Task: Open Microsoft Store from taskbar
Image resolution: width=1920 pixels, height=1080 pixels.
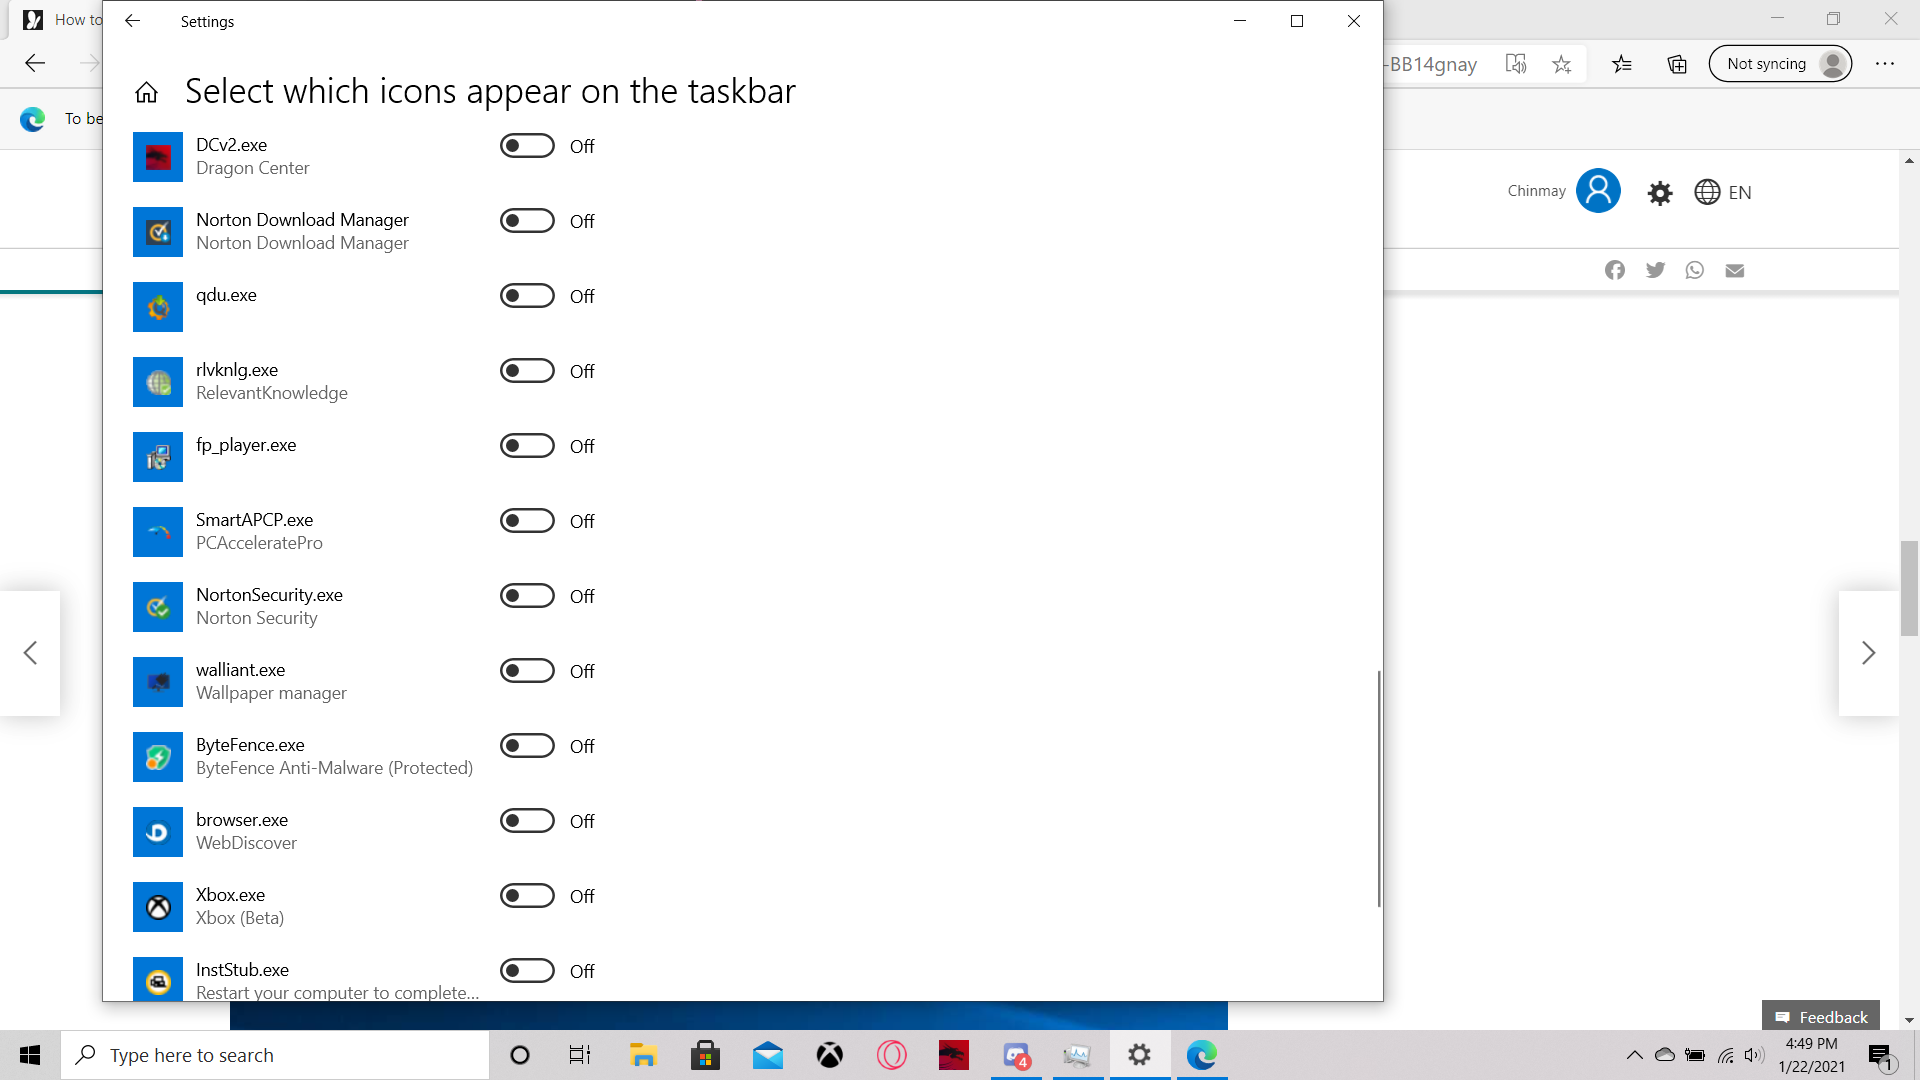Action: 705,1055
